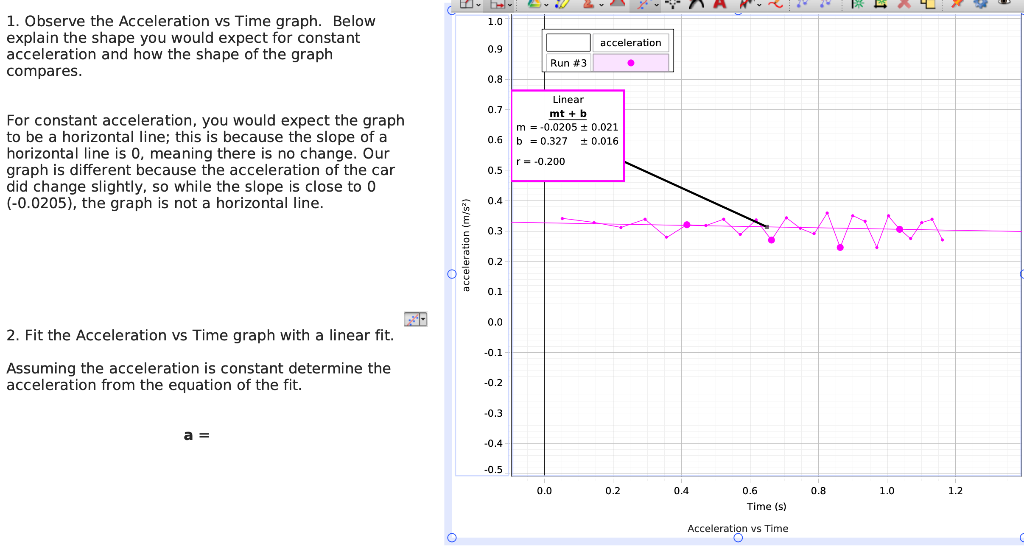Image resolution: width=1024 pixels, height=557 pixels.
Task: Click the slope value m = -0.0205 ± 0.021
Action: [567, 127]
